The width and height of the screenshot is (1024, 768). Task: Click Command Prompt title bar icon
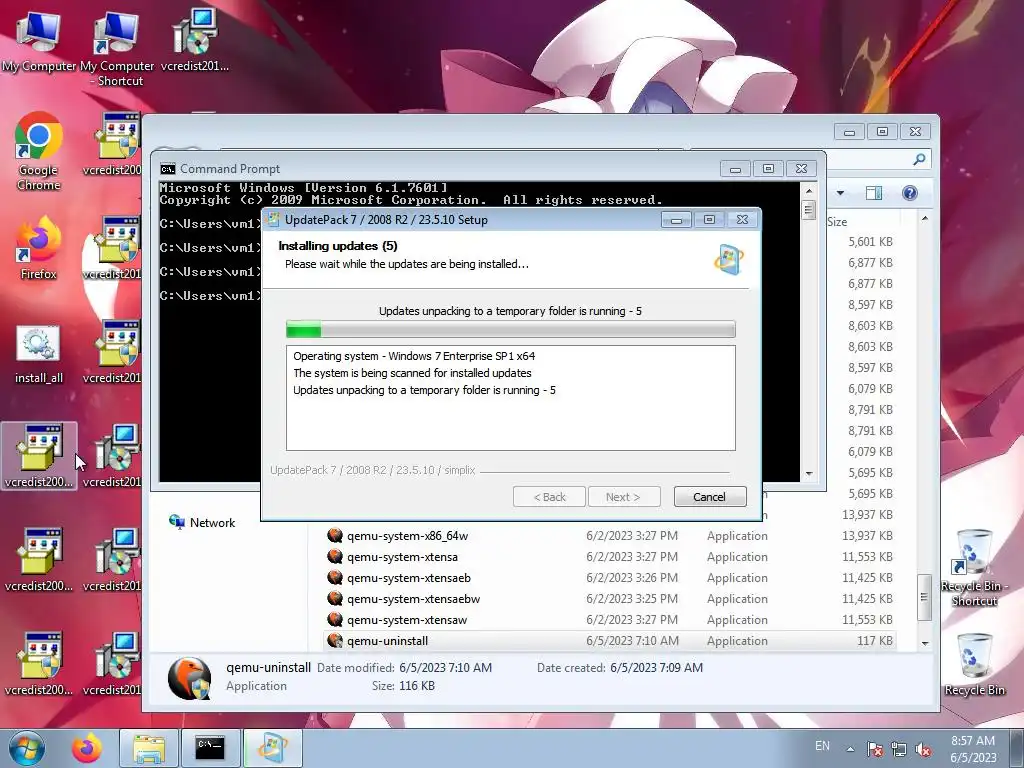coord(168,168)
